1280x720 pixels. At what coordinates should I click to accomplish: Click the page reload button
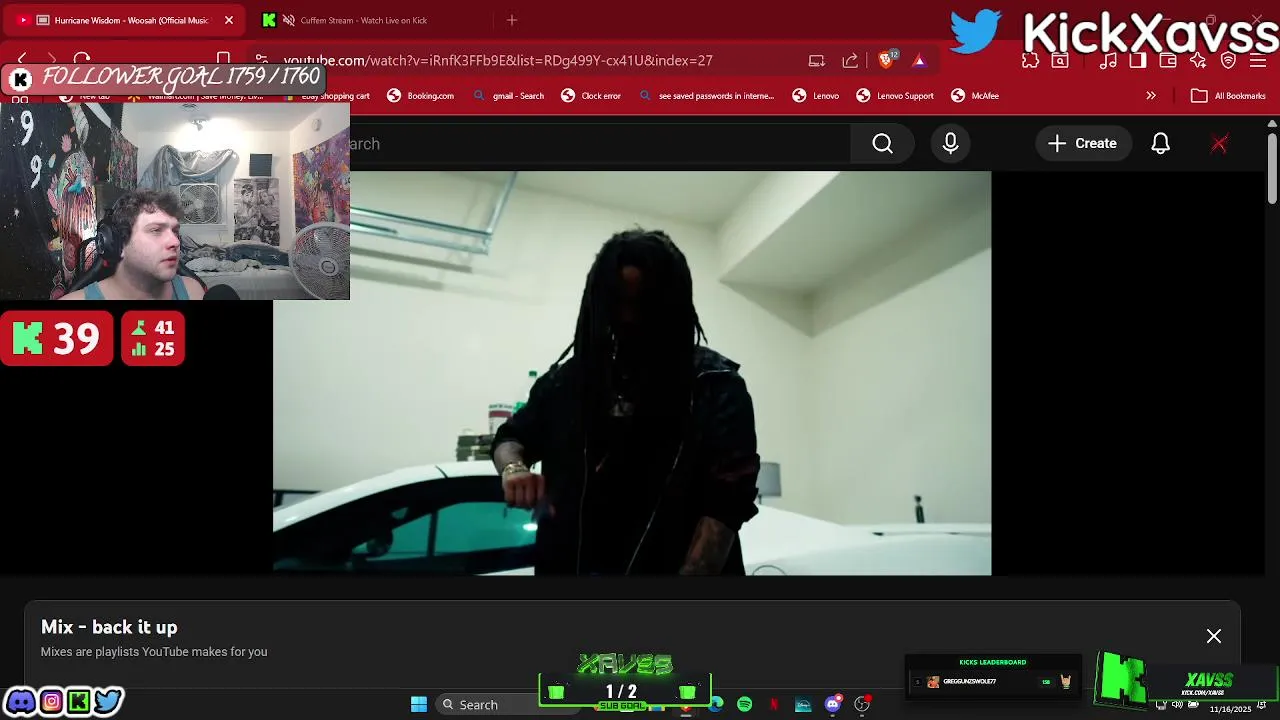(82, 60)
